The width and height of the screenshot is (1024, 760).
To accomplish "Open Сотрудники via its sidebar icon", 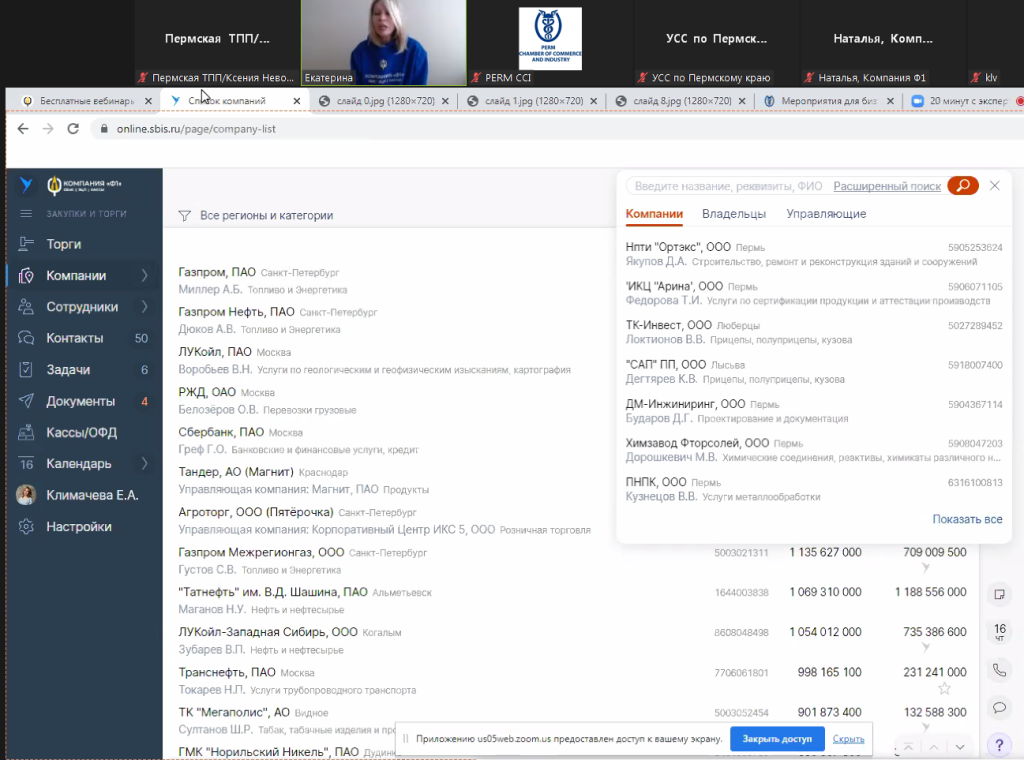I will click(26, 307).
